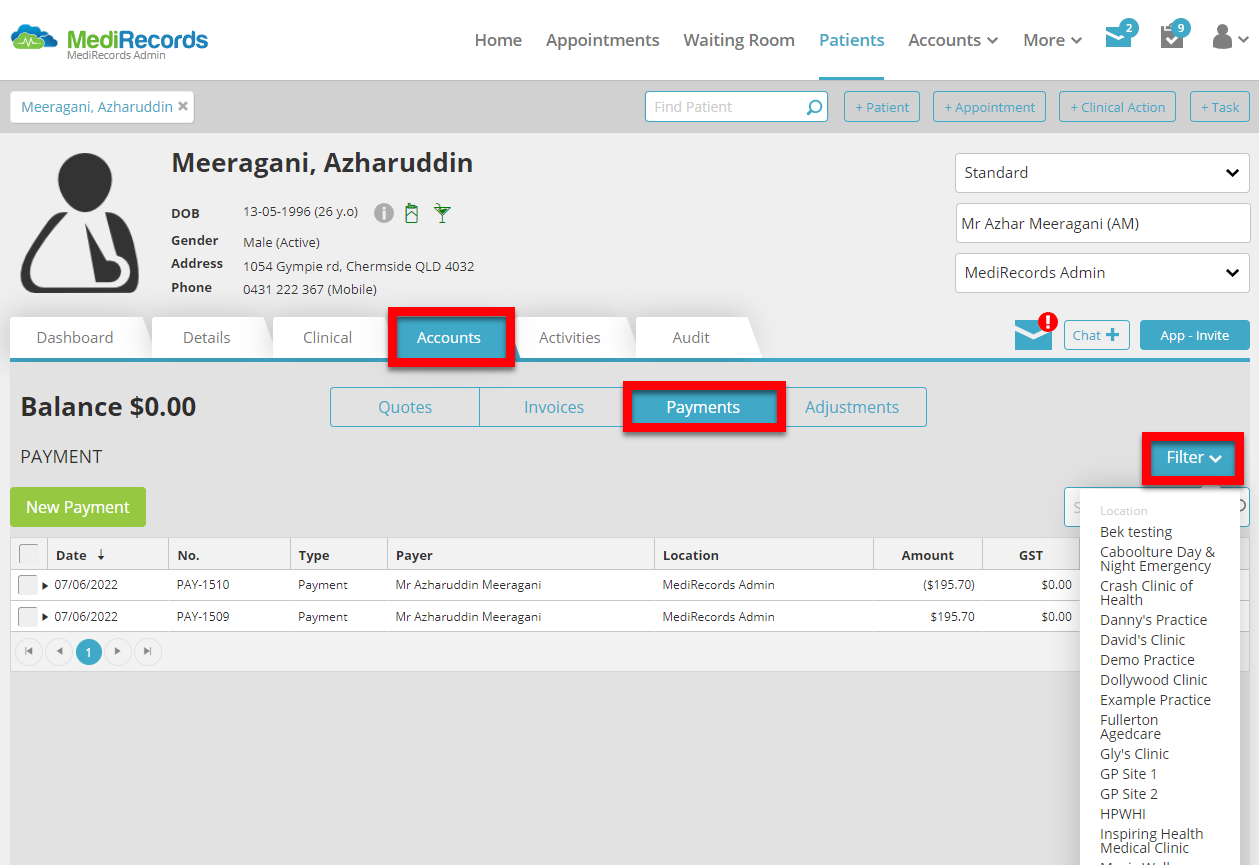Viewport: 1259px width, 865px height.
Task: Go to Home in top navigation
Action: click(x=498, y=40)
